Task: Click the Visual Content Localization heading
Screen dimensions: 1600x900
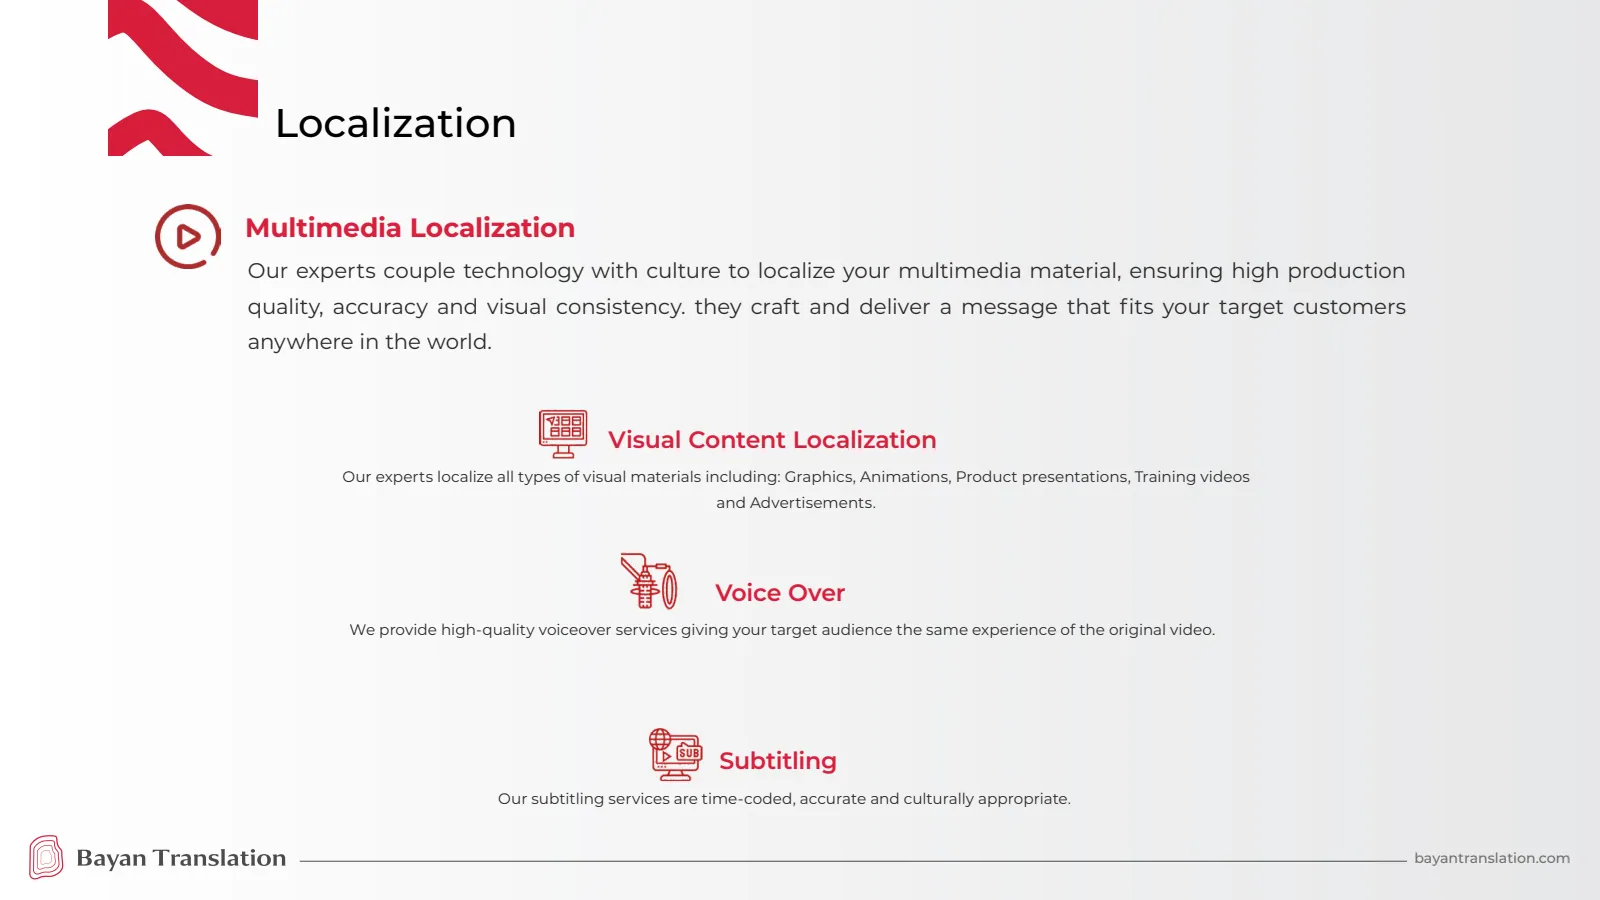Action: pyautogui.click(x=772, y=440)
